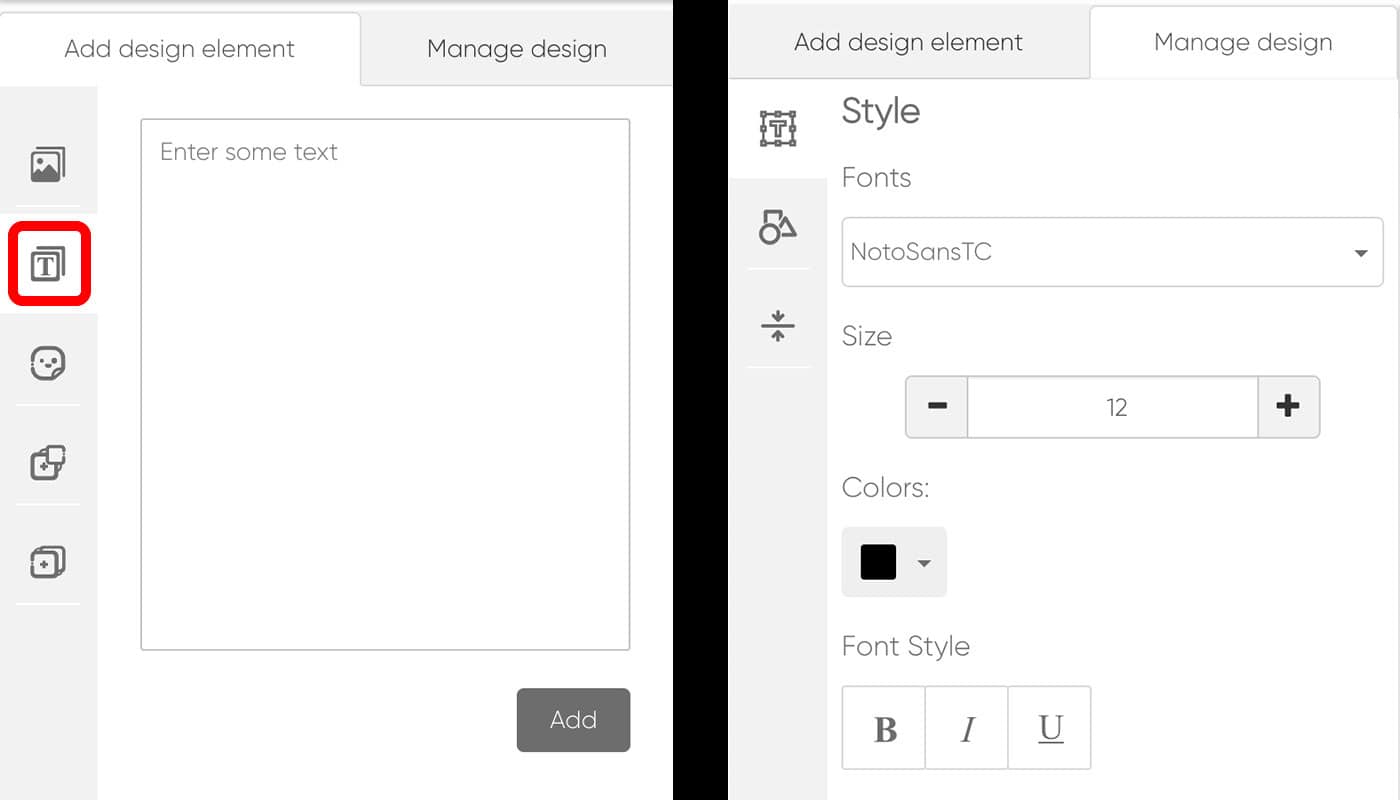Switch to right Add design element tab
This screenshot has width=1400, height=800.
(908, 43)
